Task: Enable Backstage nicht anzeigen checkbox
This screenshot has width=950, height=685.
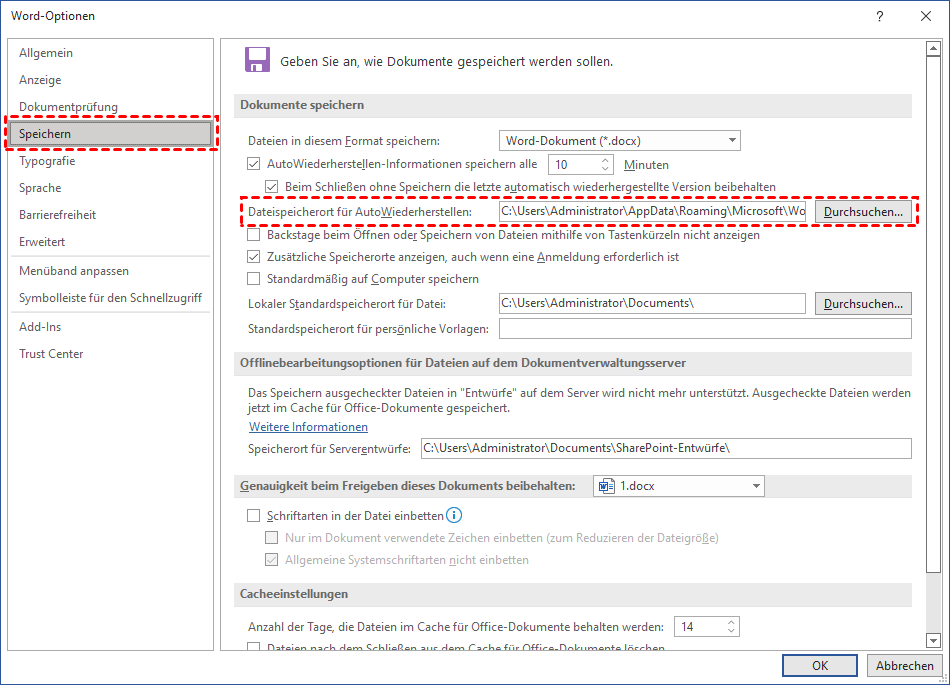Action: tap(254, 235)
